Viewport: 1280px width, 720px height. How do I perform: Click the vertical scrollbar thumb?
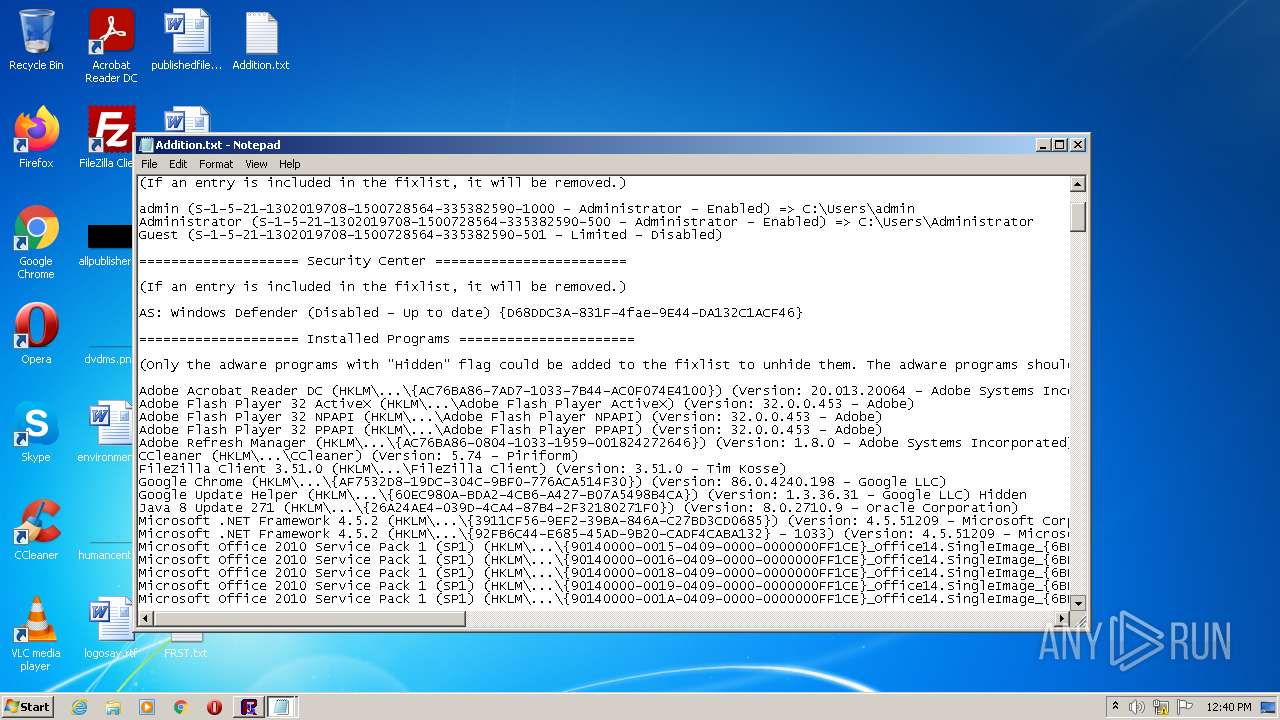[1078, 217]
